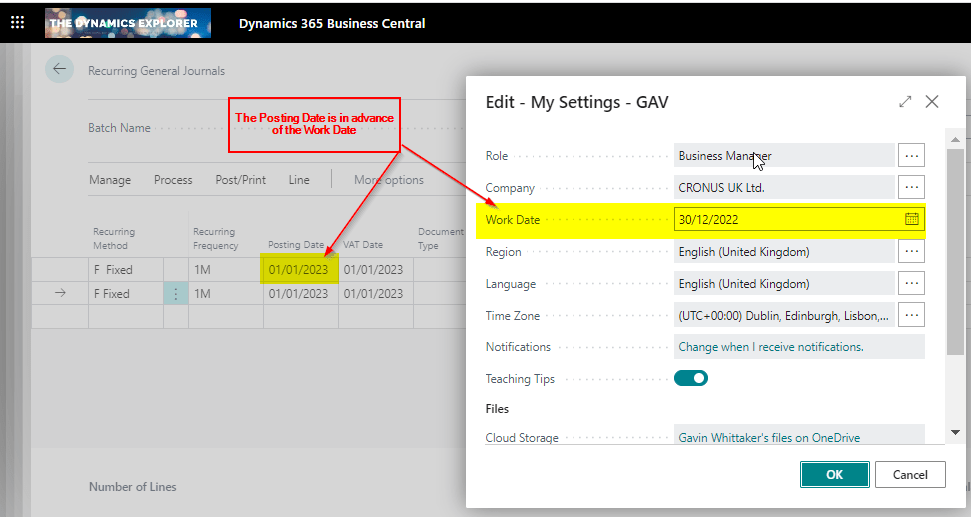Image resolution: width=971 pixels, height=517 pixels.
Task: Open the Region selection ellipsis
Action: tap(911, 251)
